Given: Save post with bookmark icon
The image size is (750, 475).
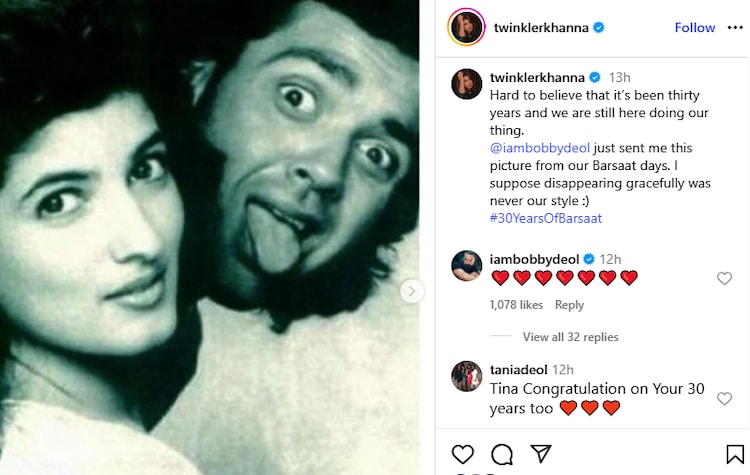Looking at the screenshot, I should coord(735,455).
